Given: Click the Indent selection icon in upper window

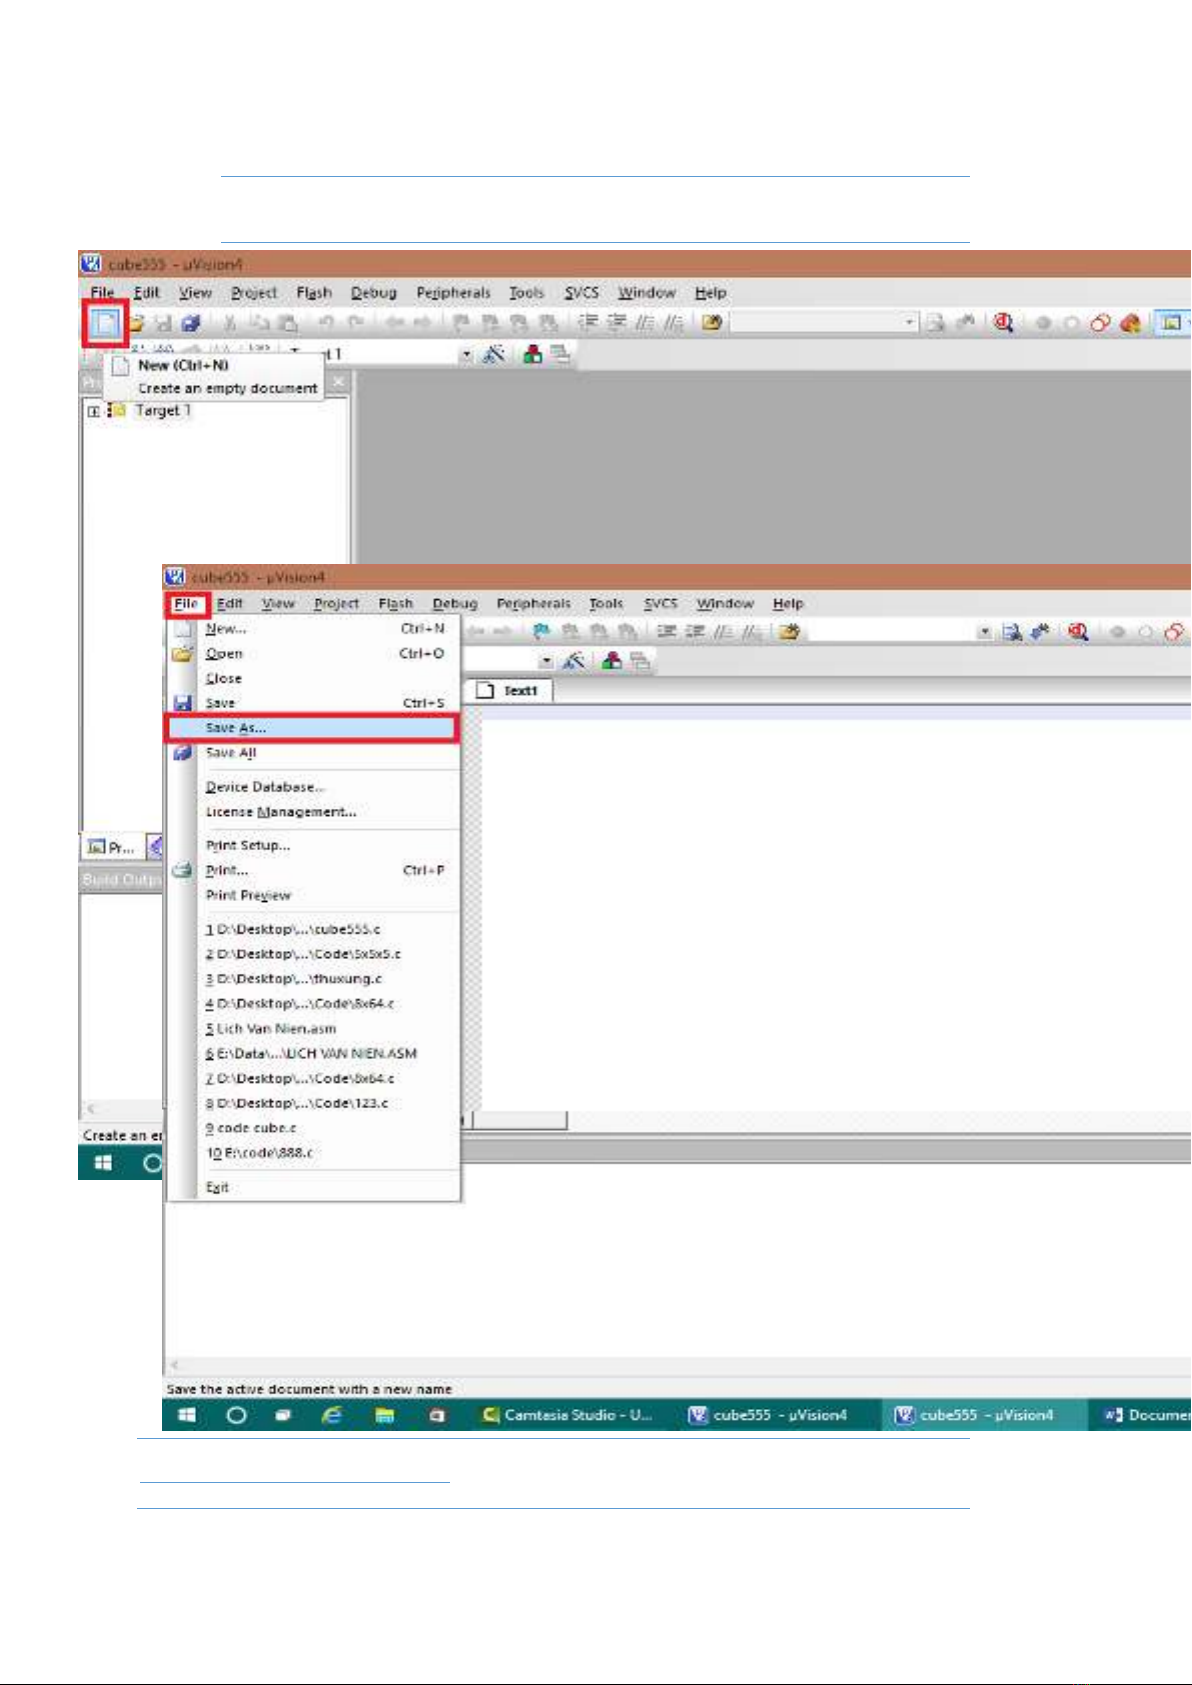Looking at the screenshot, I should pyautogui.click(x=588, y=322).
